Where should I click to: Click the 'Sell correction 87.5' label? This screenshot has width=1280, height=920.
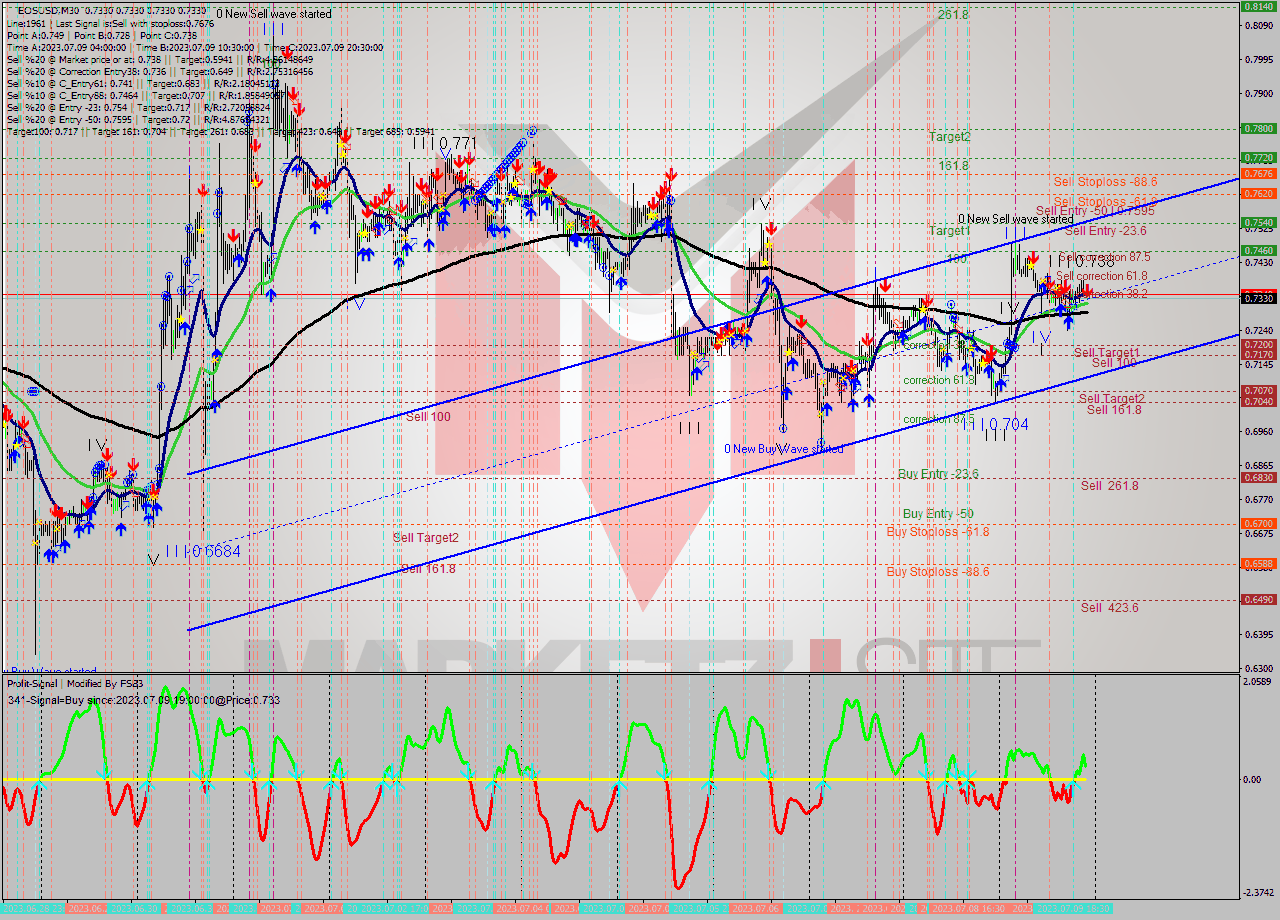(x=1104, y=257)
